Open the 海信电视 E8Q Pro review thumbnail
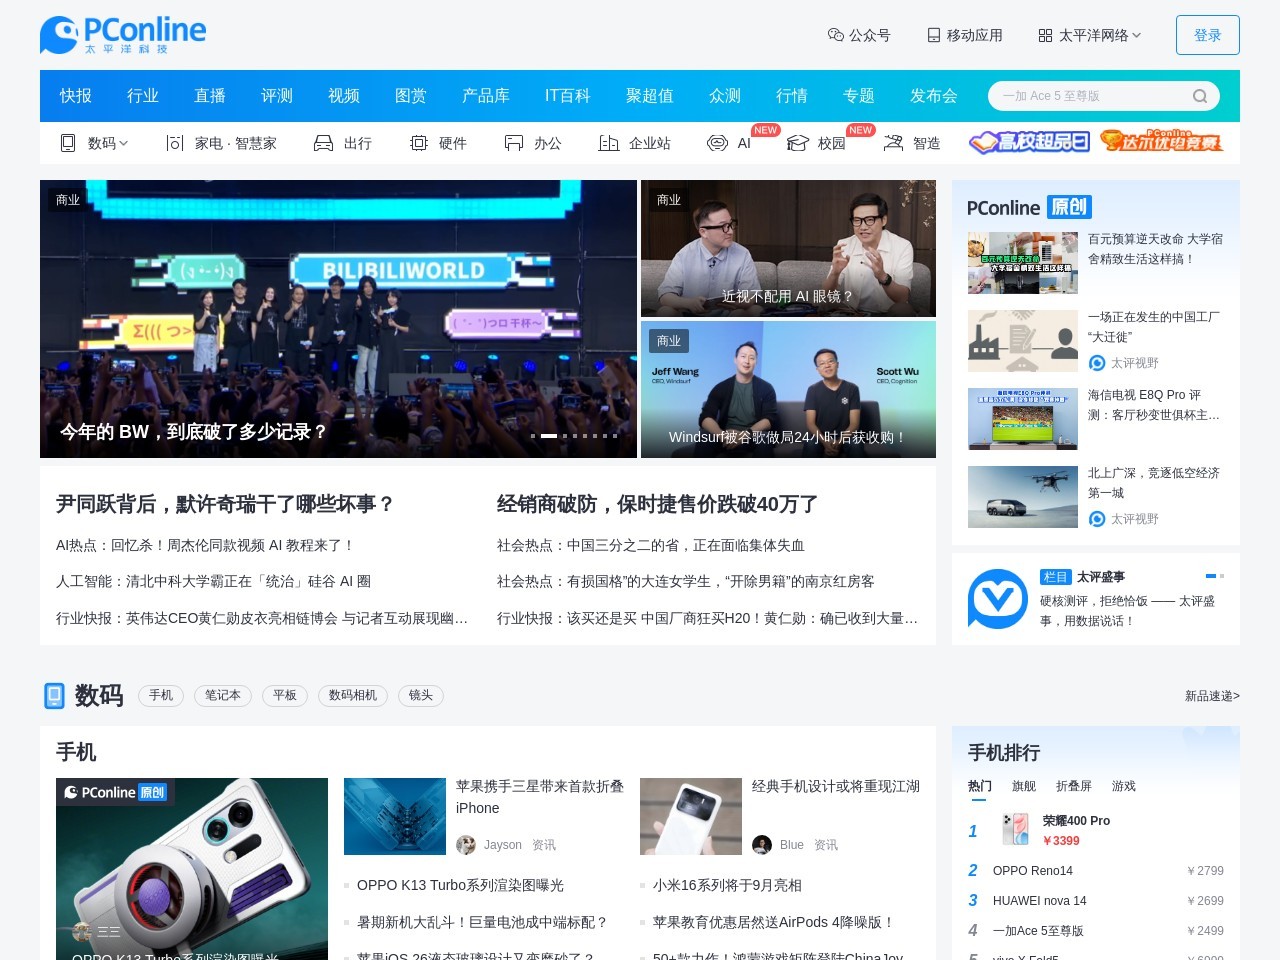The image size is (1280, 960). [1023, 419]
